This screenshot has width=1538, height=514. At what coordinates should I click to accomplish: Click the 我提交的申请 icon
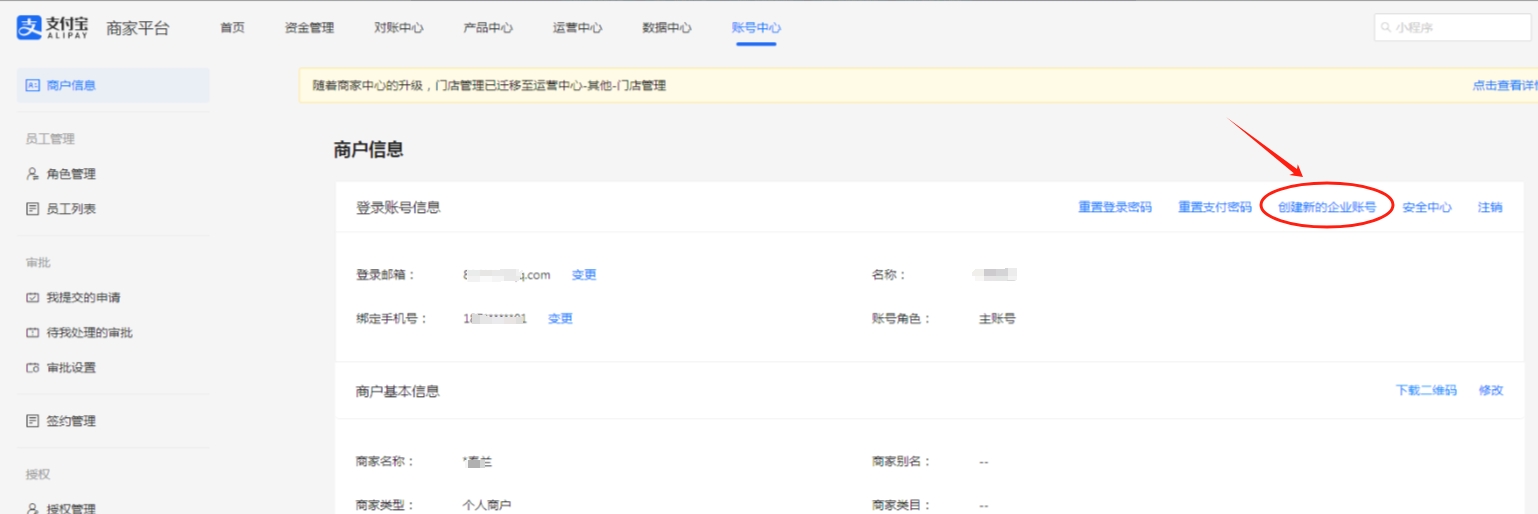click(x=32, y=298)
